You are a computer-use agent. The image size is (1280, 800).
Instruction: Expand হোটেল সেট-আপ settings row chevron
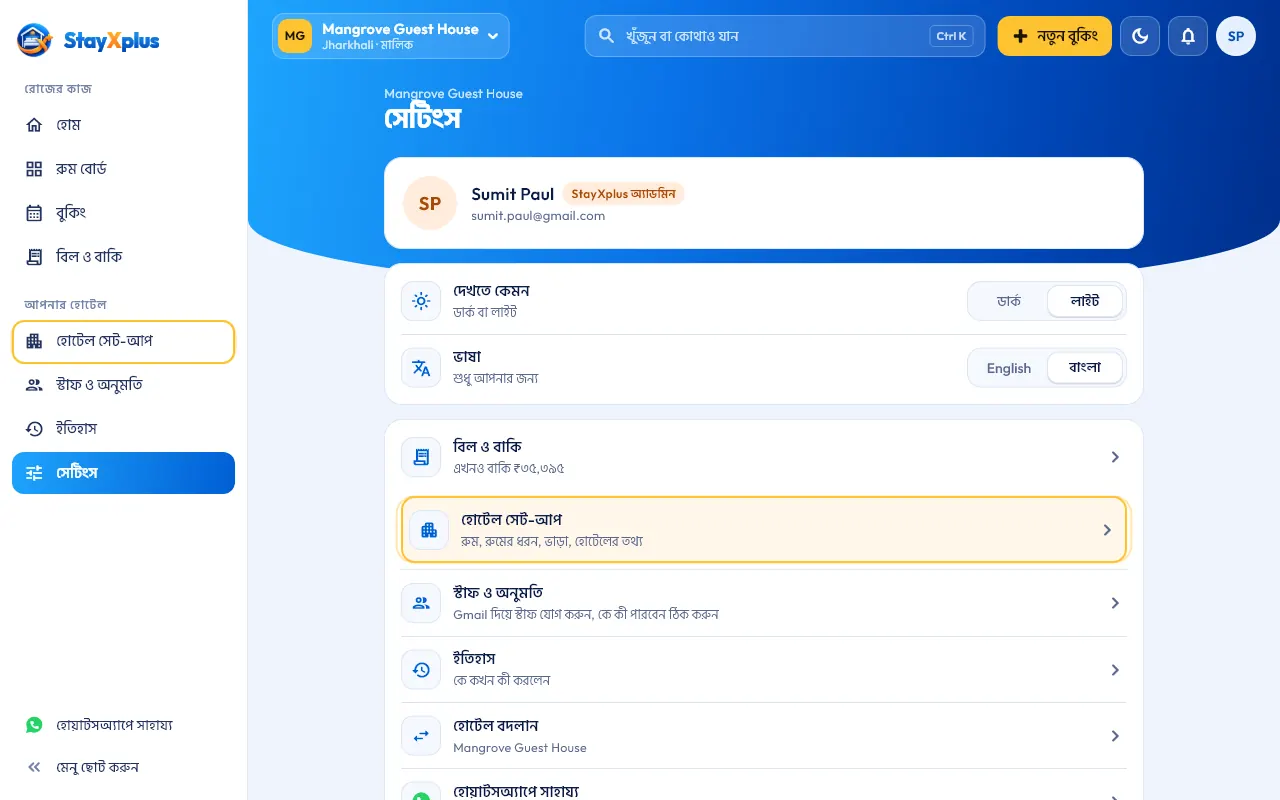pos(1107,530)
